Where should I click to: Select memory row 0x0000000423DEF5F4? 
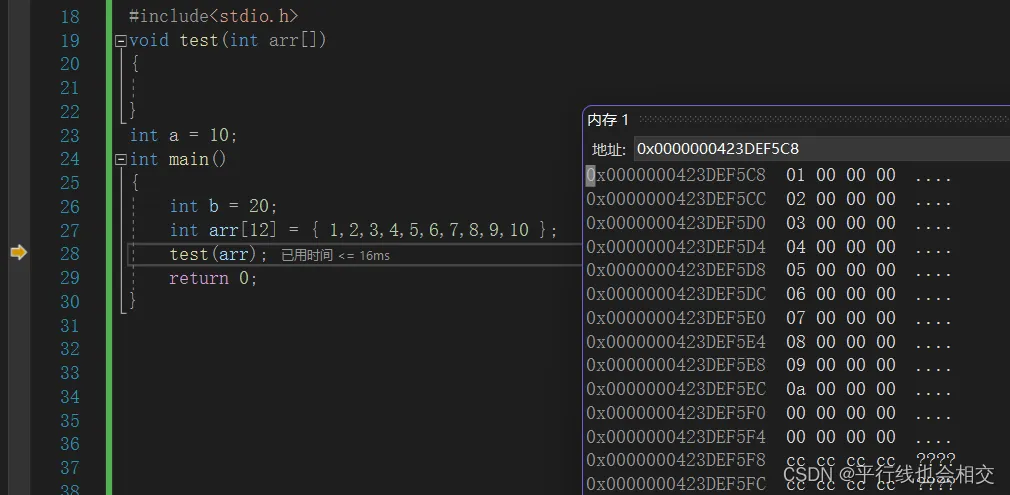click(x=768, y=437)
